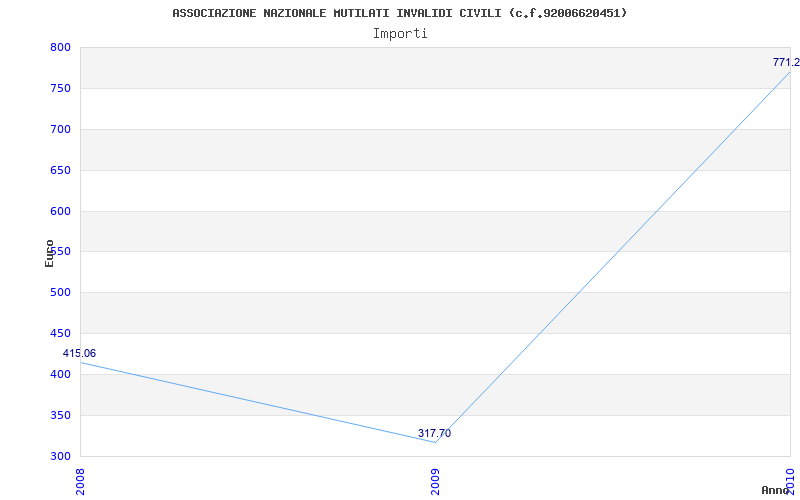Select the 771.2 data label

click(786, 62)
